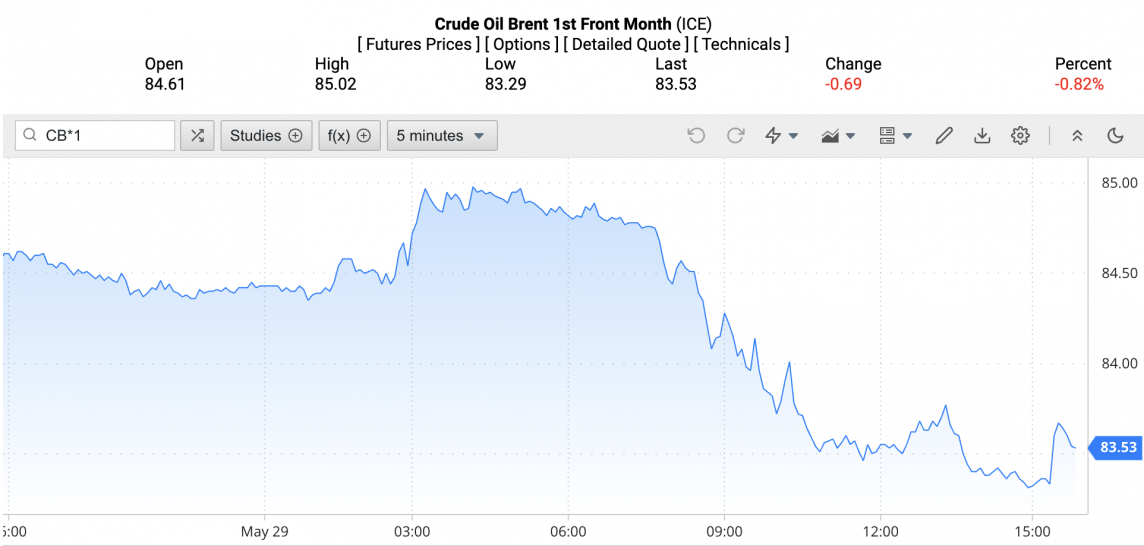Open the 5 minutes interval dropdown
This screenshot has width=1144, height=546.
pos(441,136)
